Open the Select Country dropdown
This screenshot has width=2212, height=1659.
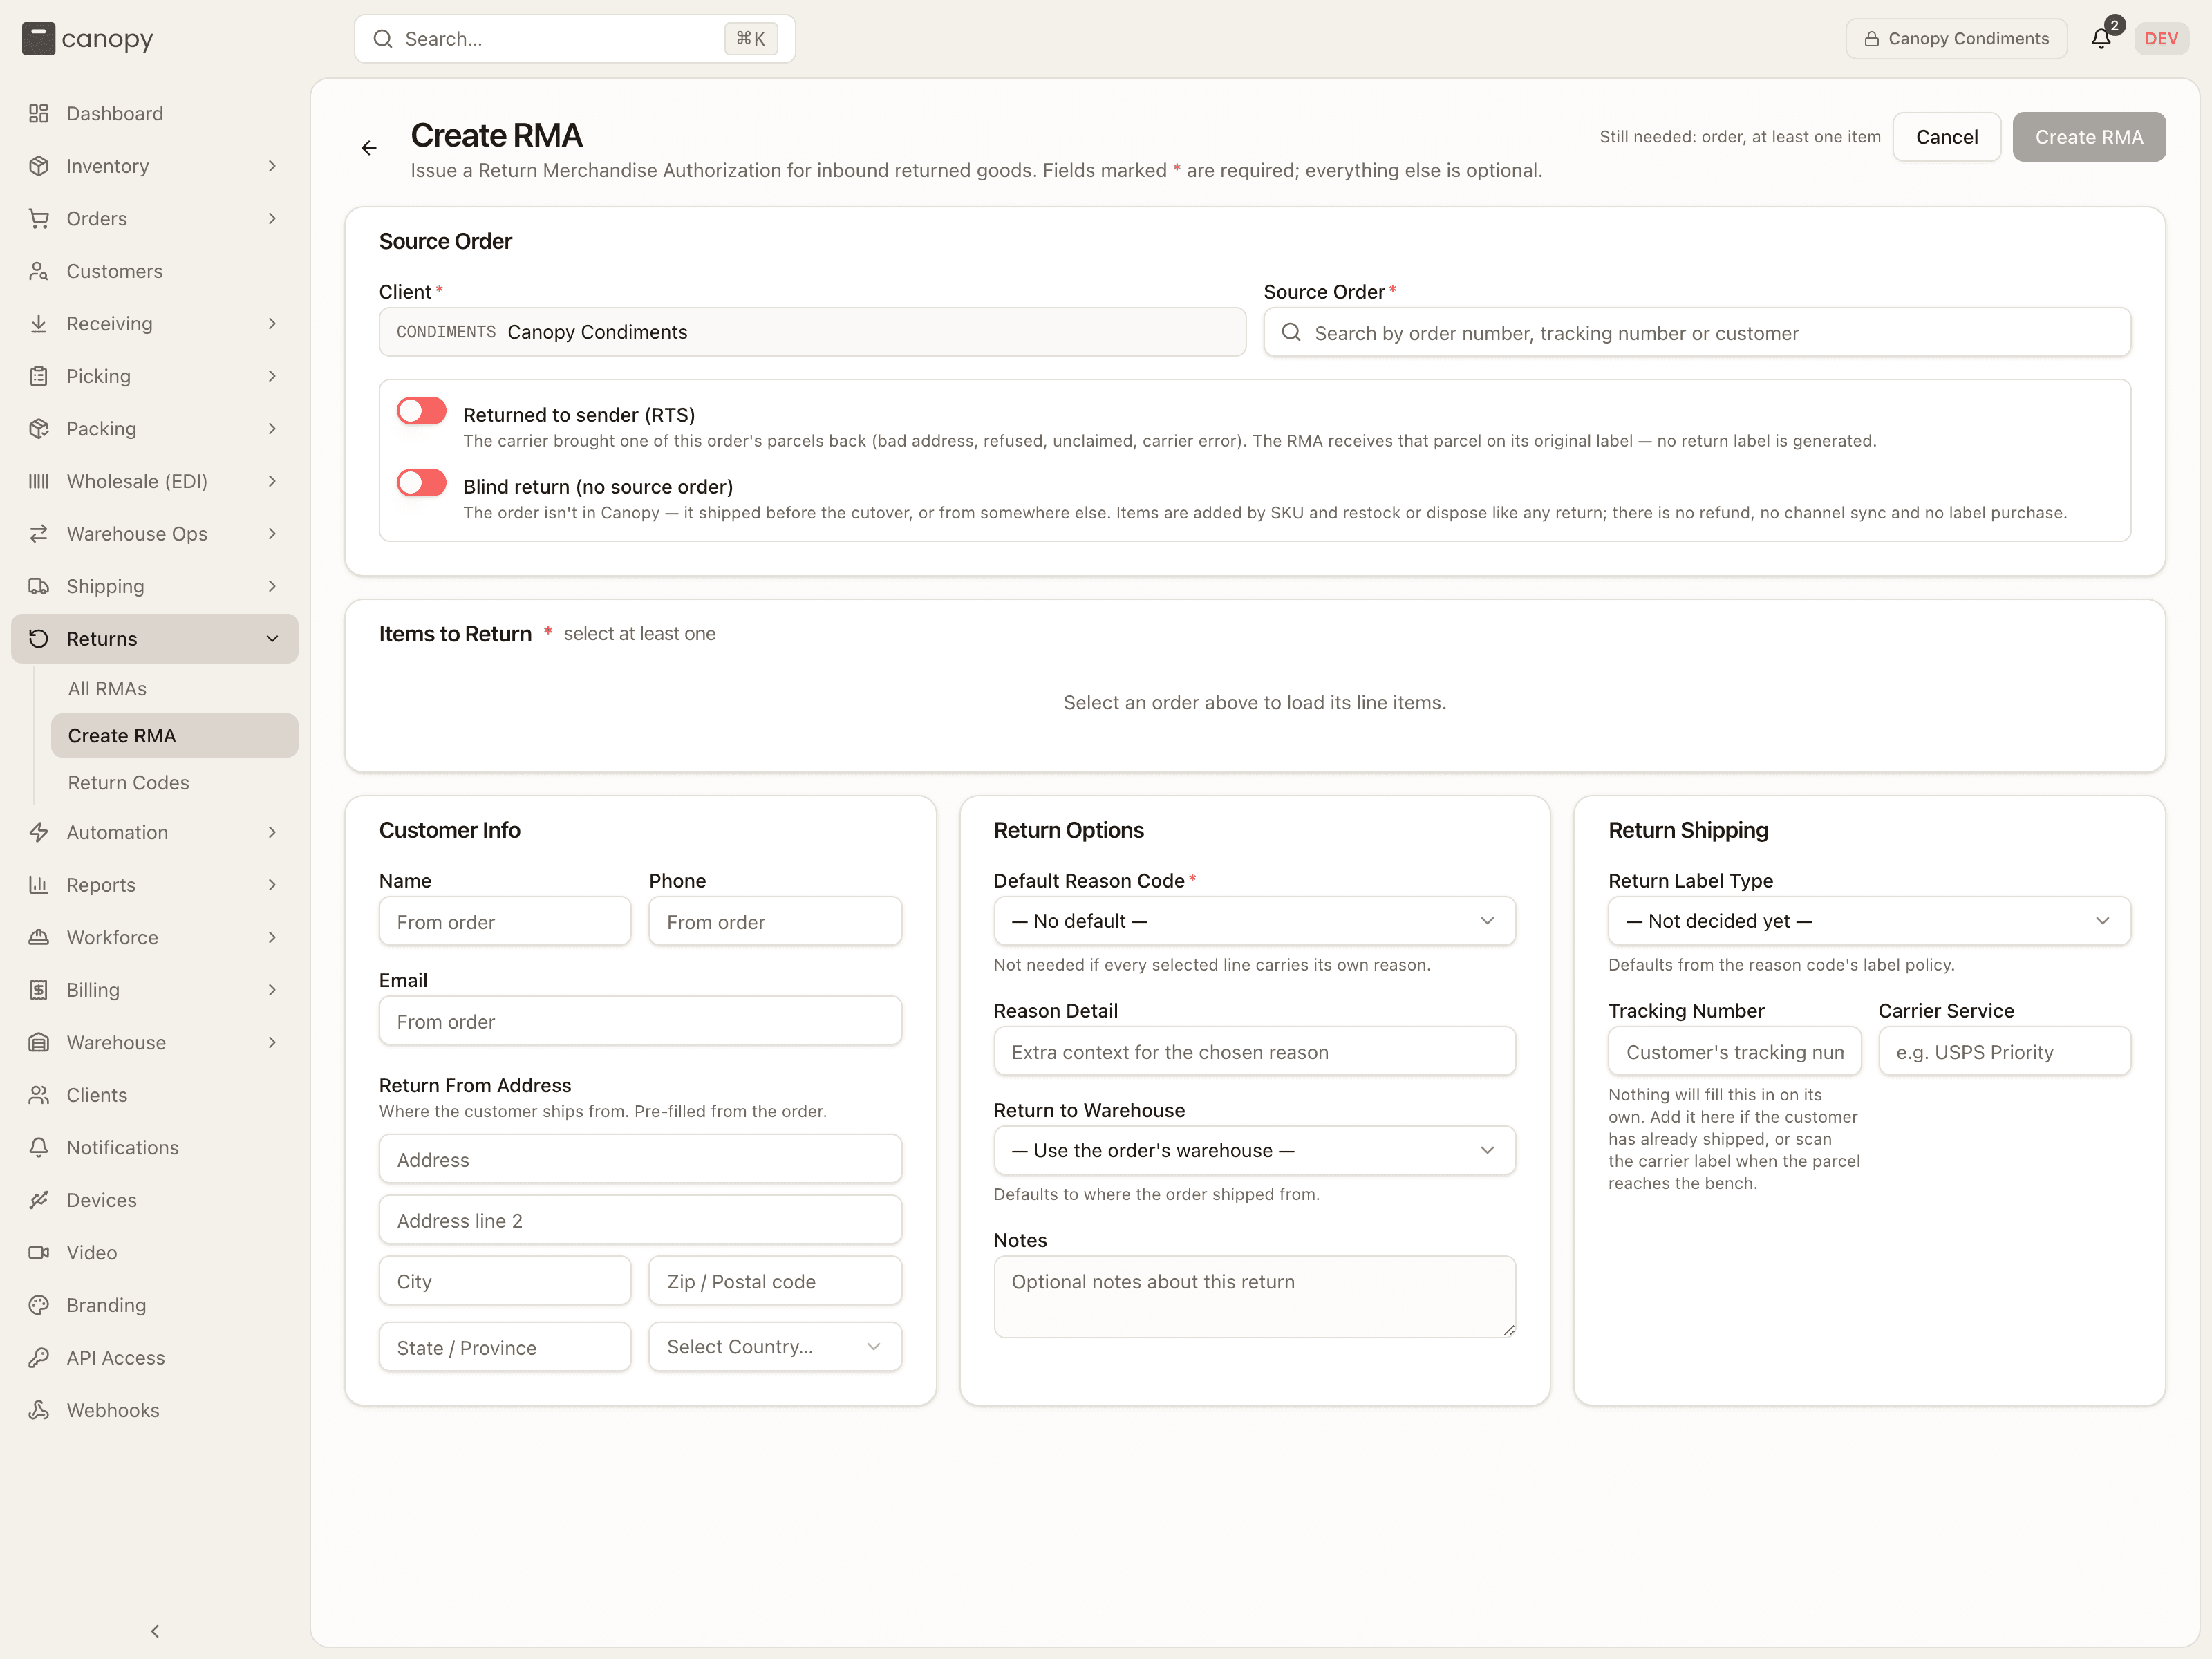pos(775,1347)
